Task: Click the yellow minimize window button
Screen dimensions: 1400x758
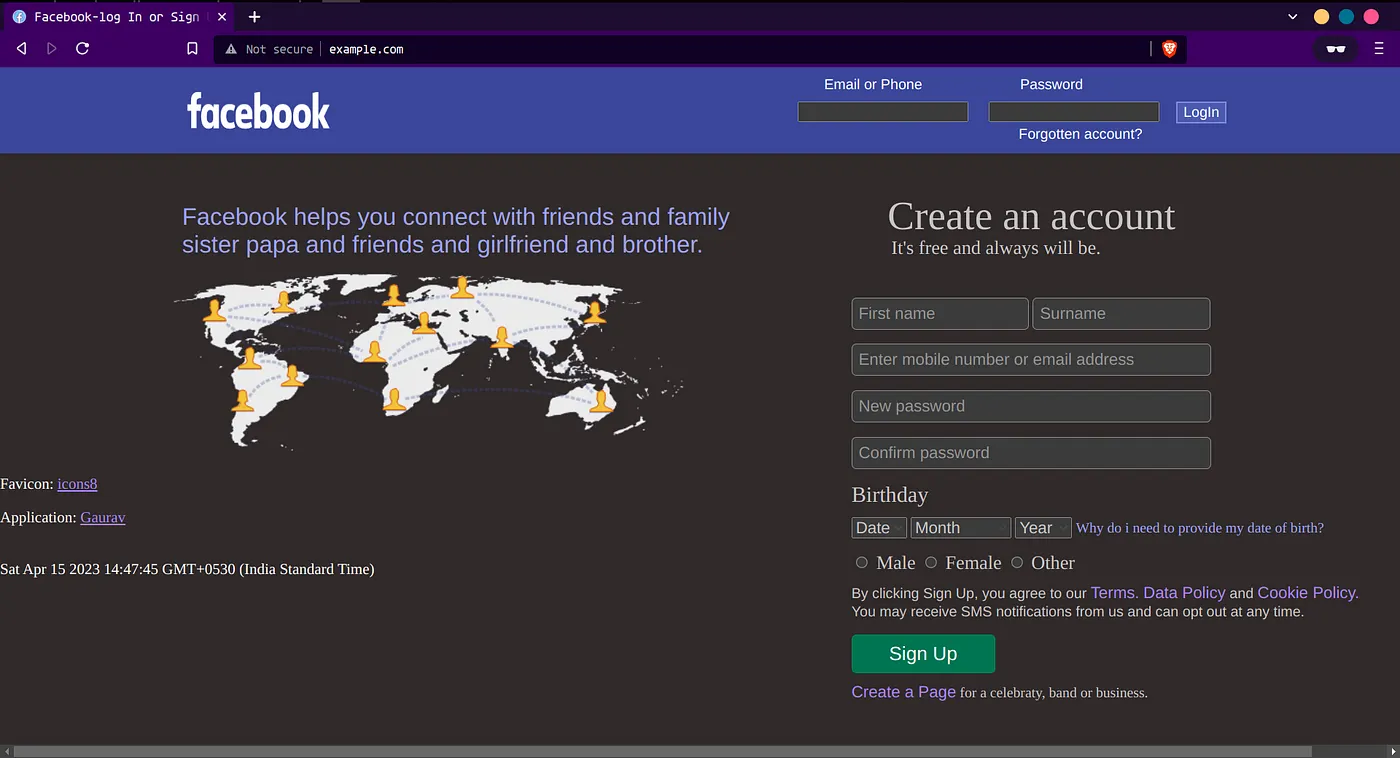Action: click(x=1321, y=17)
